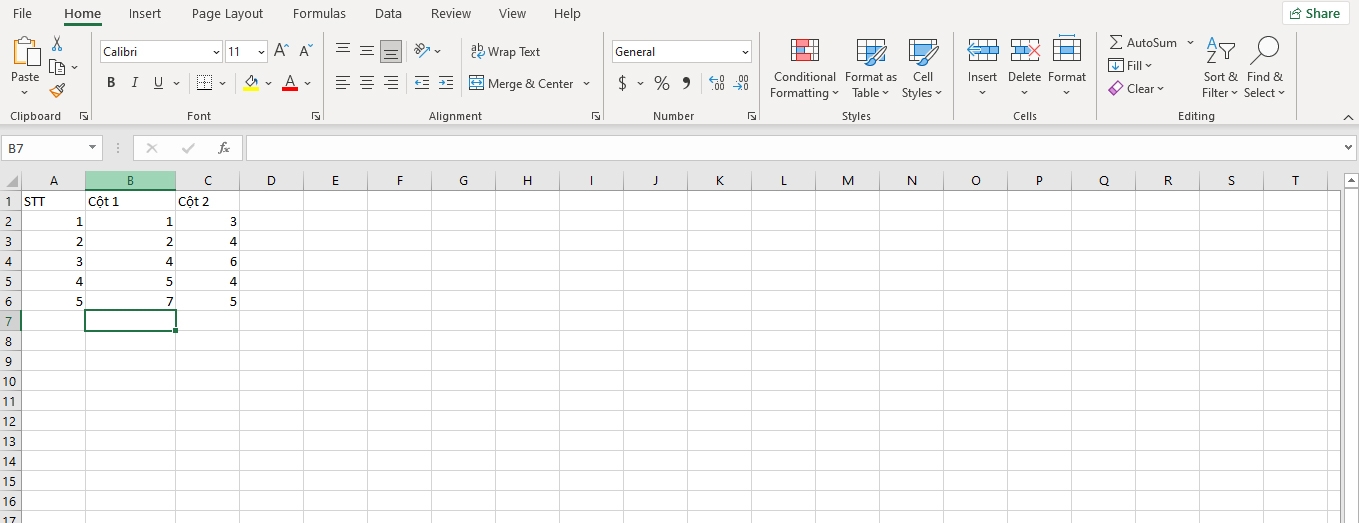Click the Paste clipboard icon
The image size is (1359, 523).
pos(25,52)
